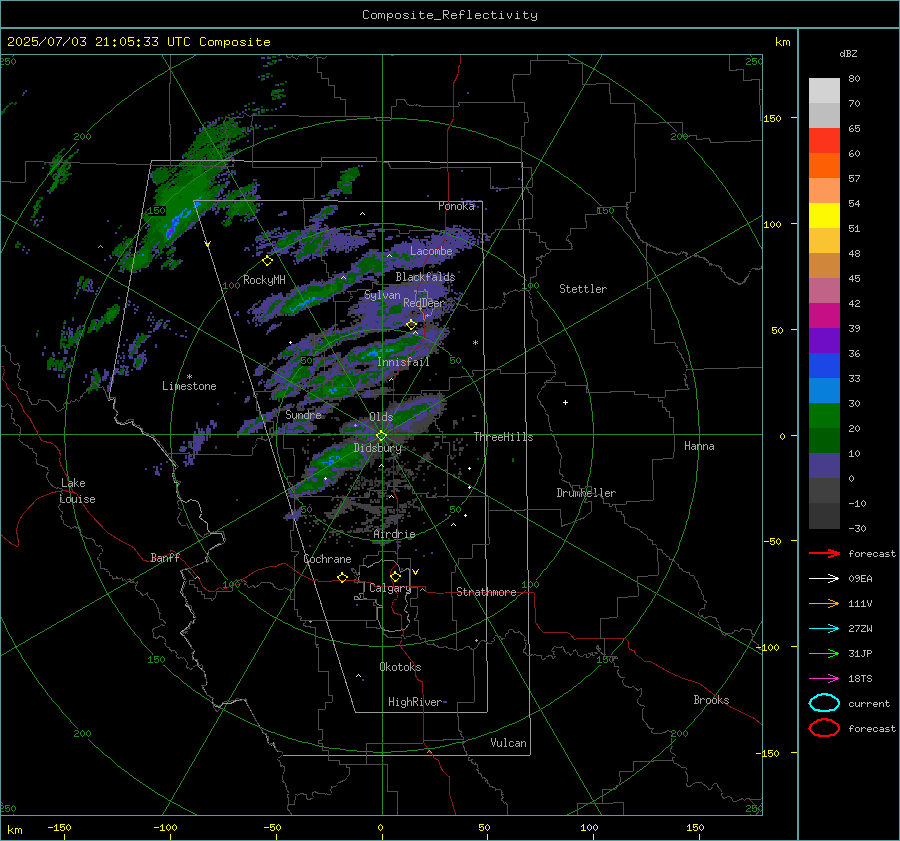Click the dBZ legend heading
This screenshot has height=841, width=900.
coord(848,54)
